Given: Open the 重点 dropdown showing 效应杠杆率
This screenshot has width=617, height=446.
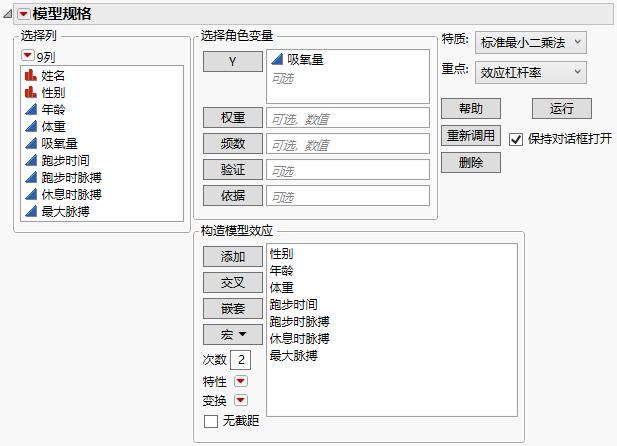Looking at the screenshot, I should [530, 72].
